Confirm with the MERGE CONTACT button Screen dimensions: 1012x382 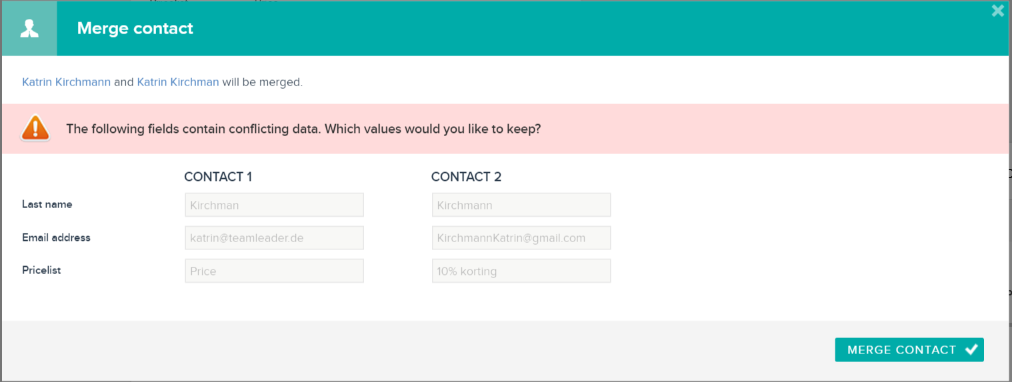click(x=909, y=350)
